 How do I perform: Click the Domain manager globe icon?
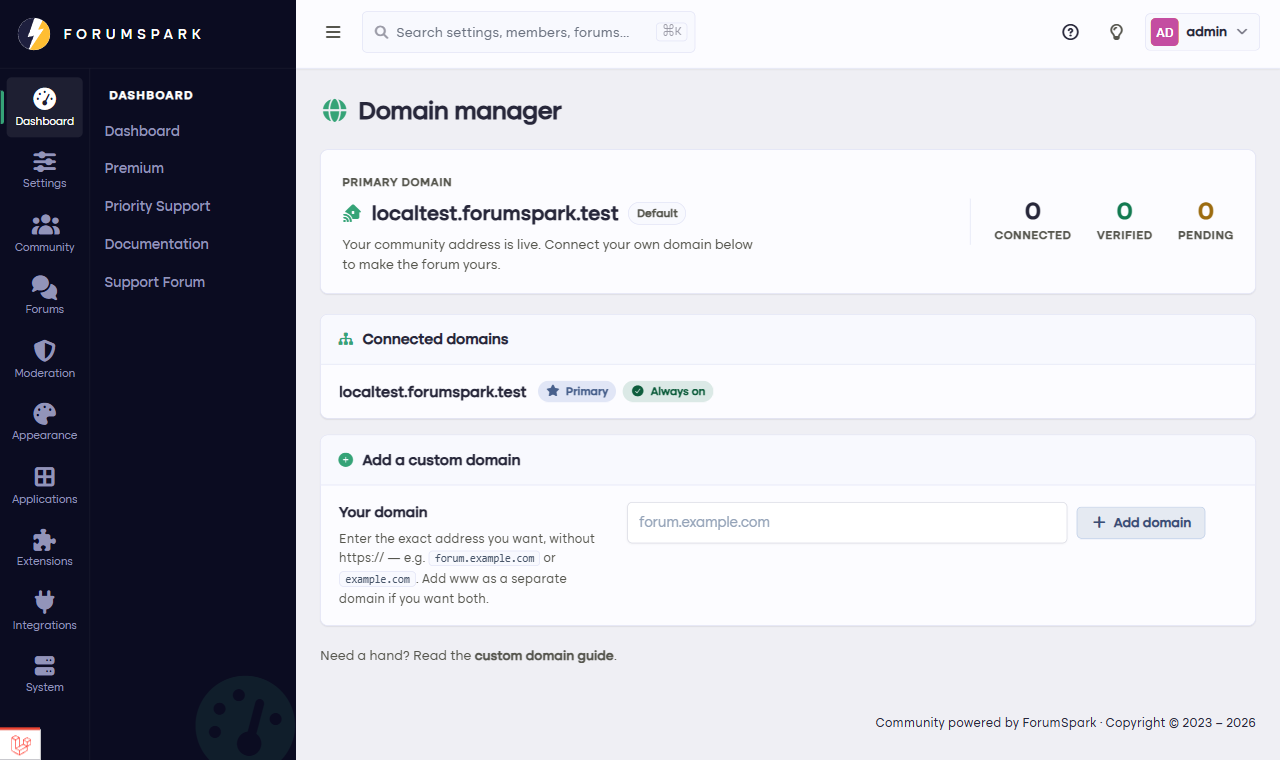(334, 111)
